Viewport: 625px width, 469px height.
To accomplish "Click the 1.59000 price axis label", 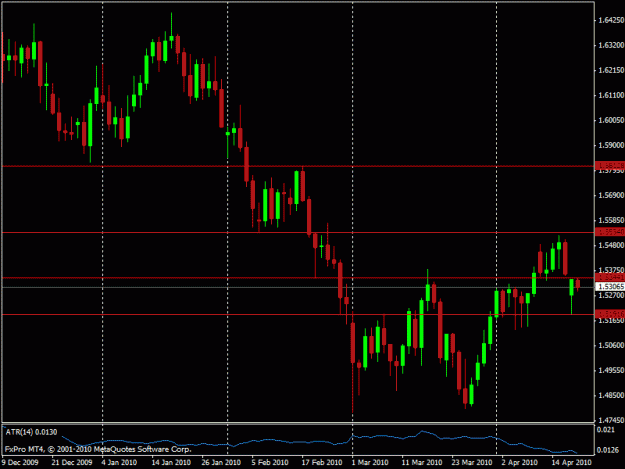I will 611,145.
